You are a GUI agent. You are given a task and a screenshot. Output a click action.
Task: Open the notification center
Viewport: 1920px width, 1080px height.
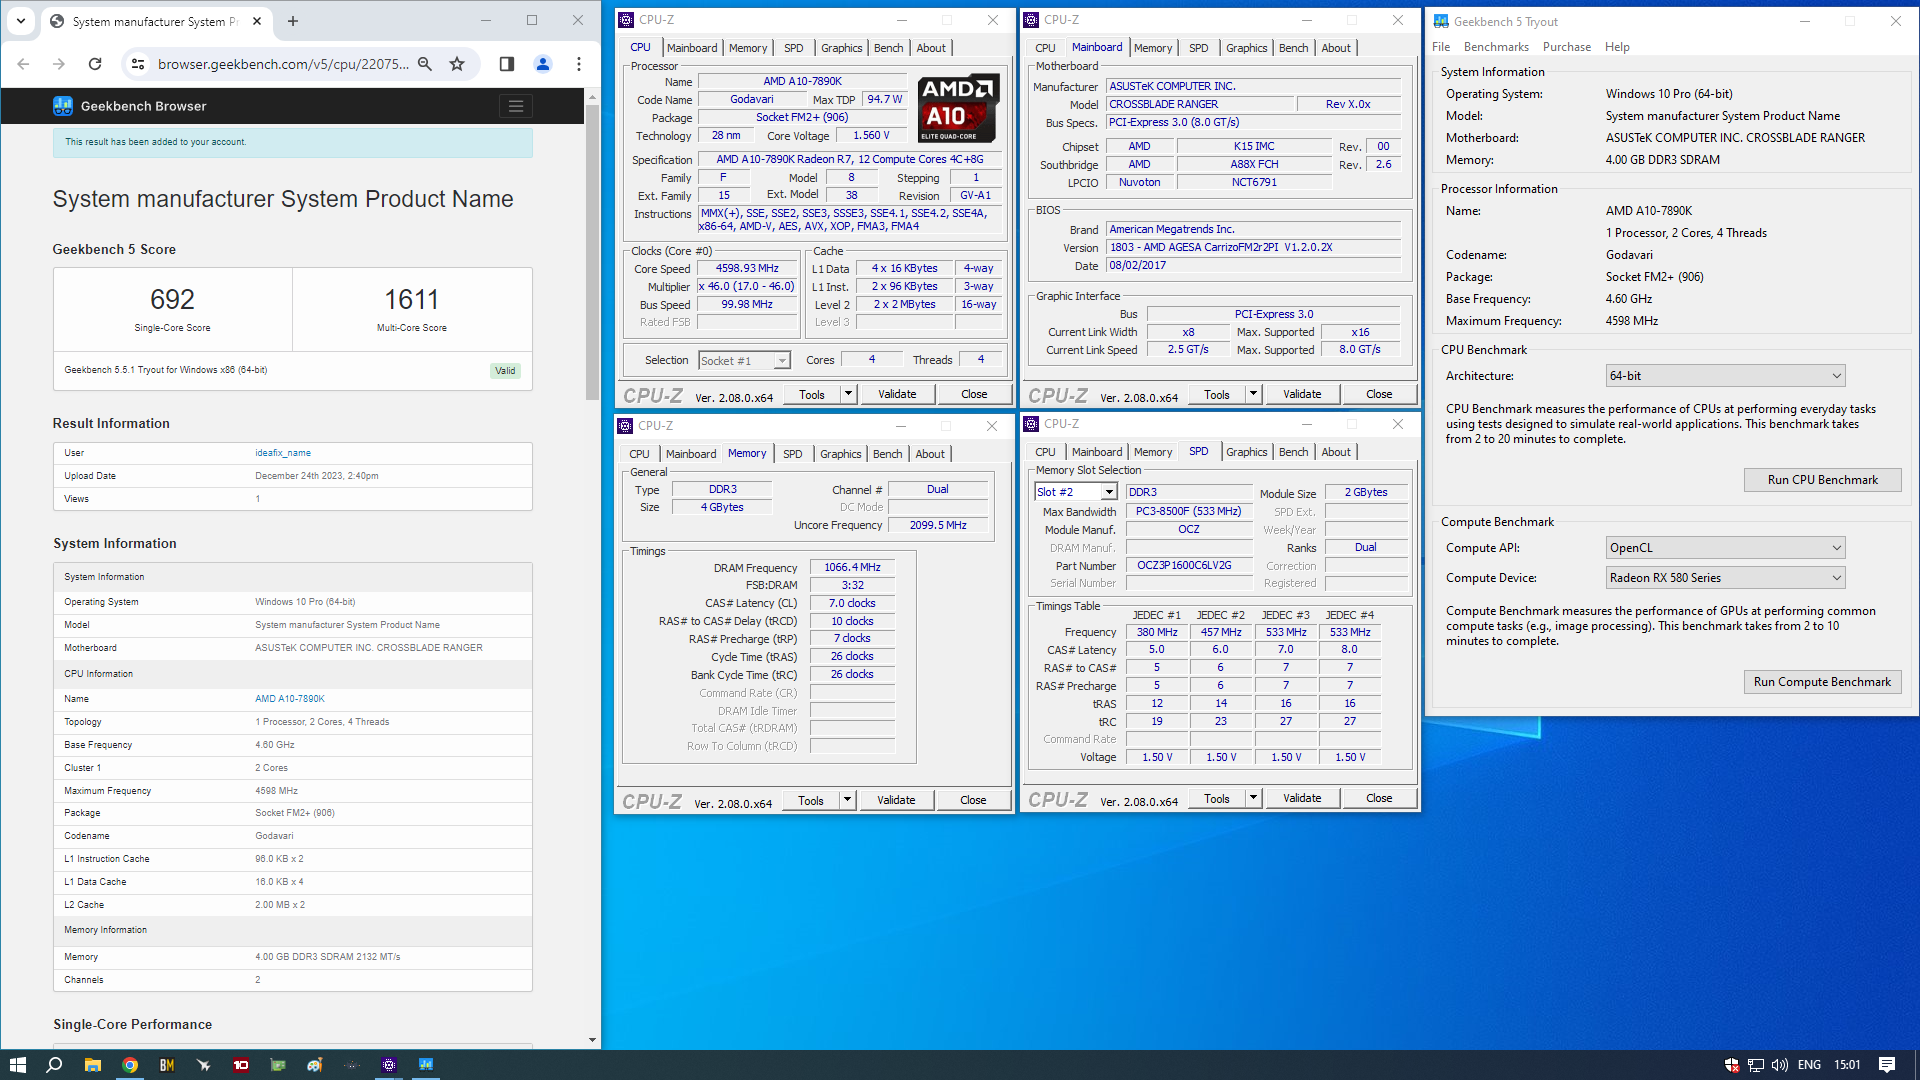[x=1887, y=1065]
